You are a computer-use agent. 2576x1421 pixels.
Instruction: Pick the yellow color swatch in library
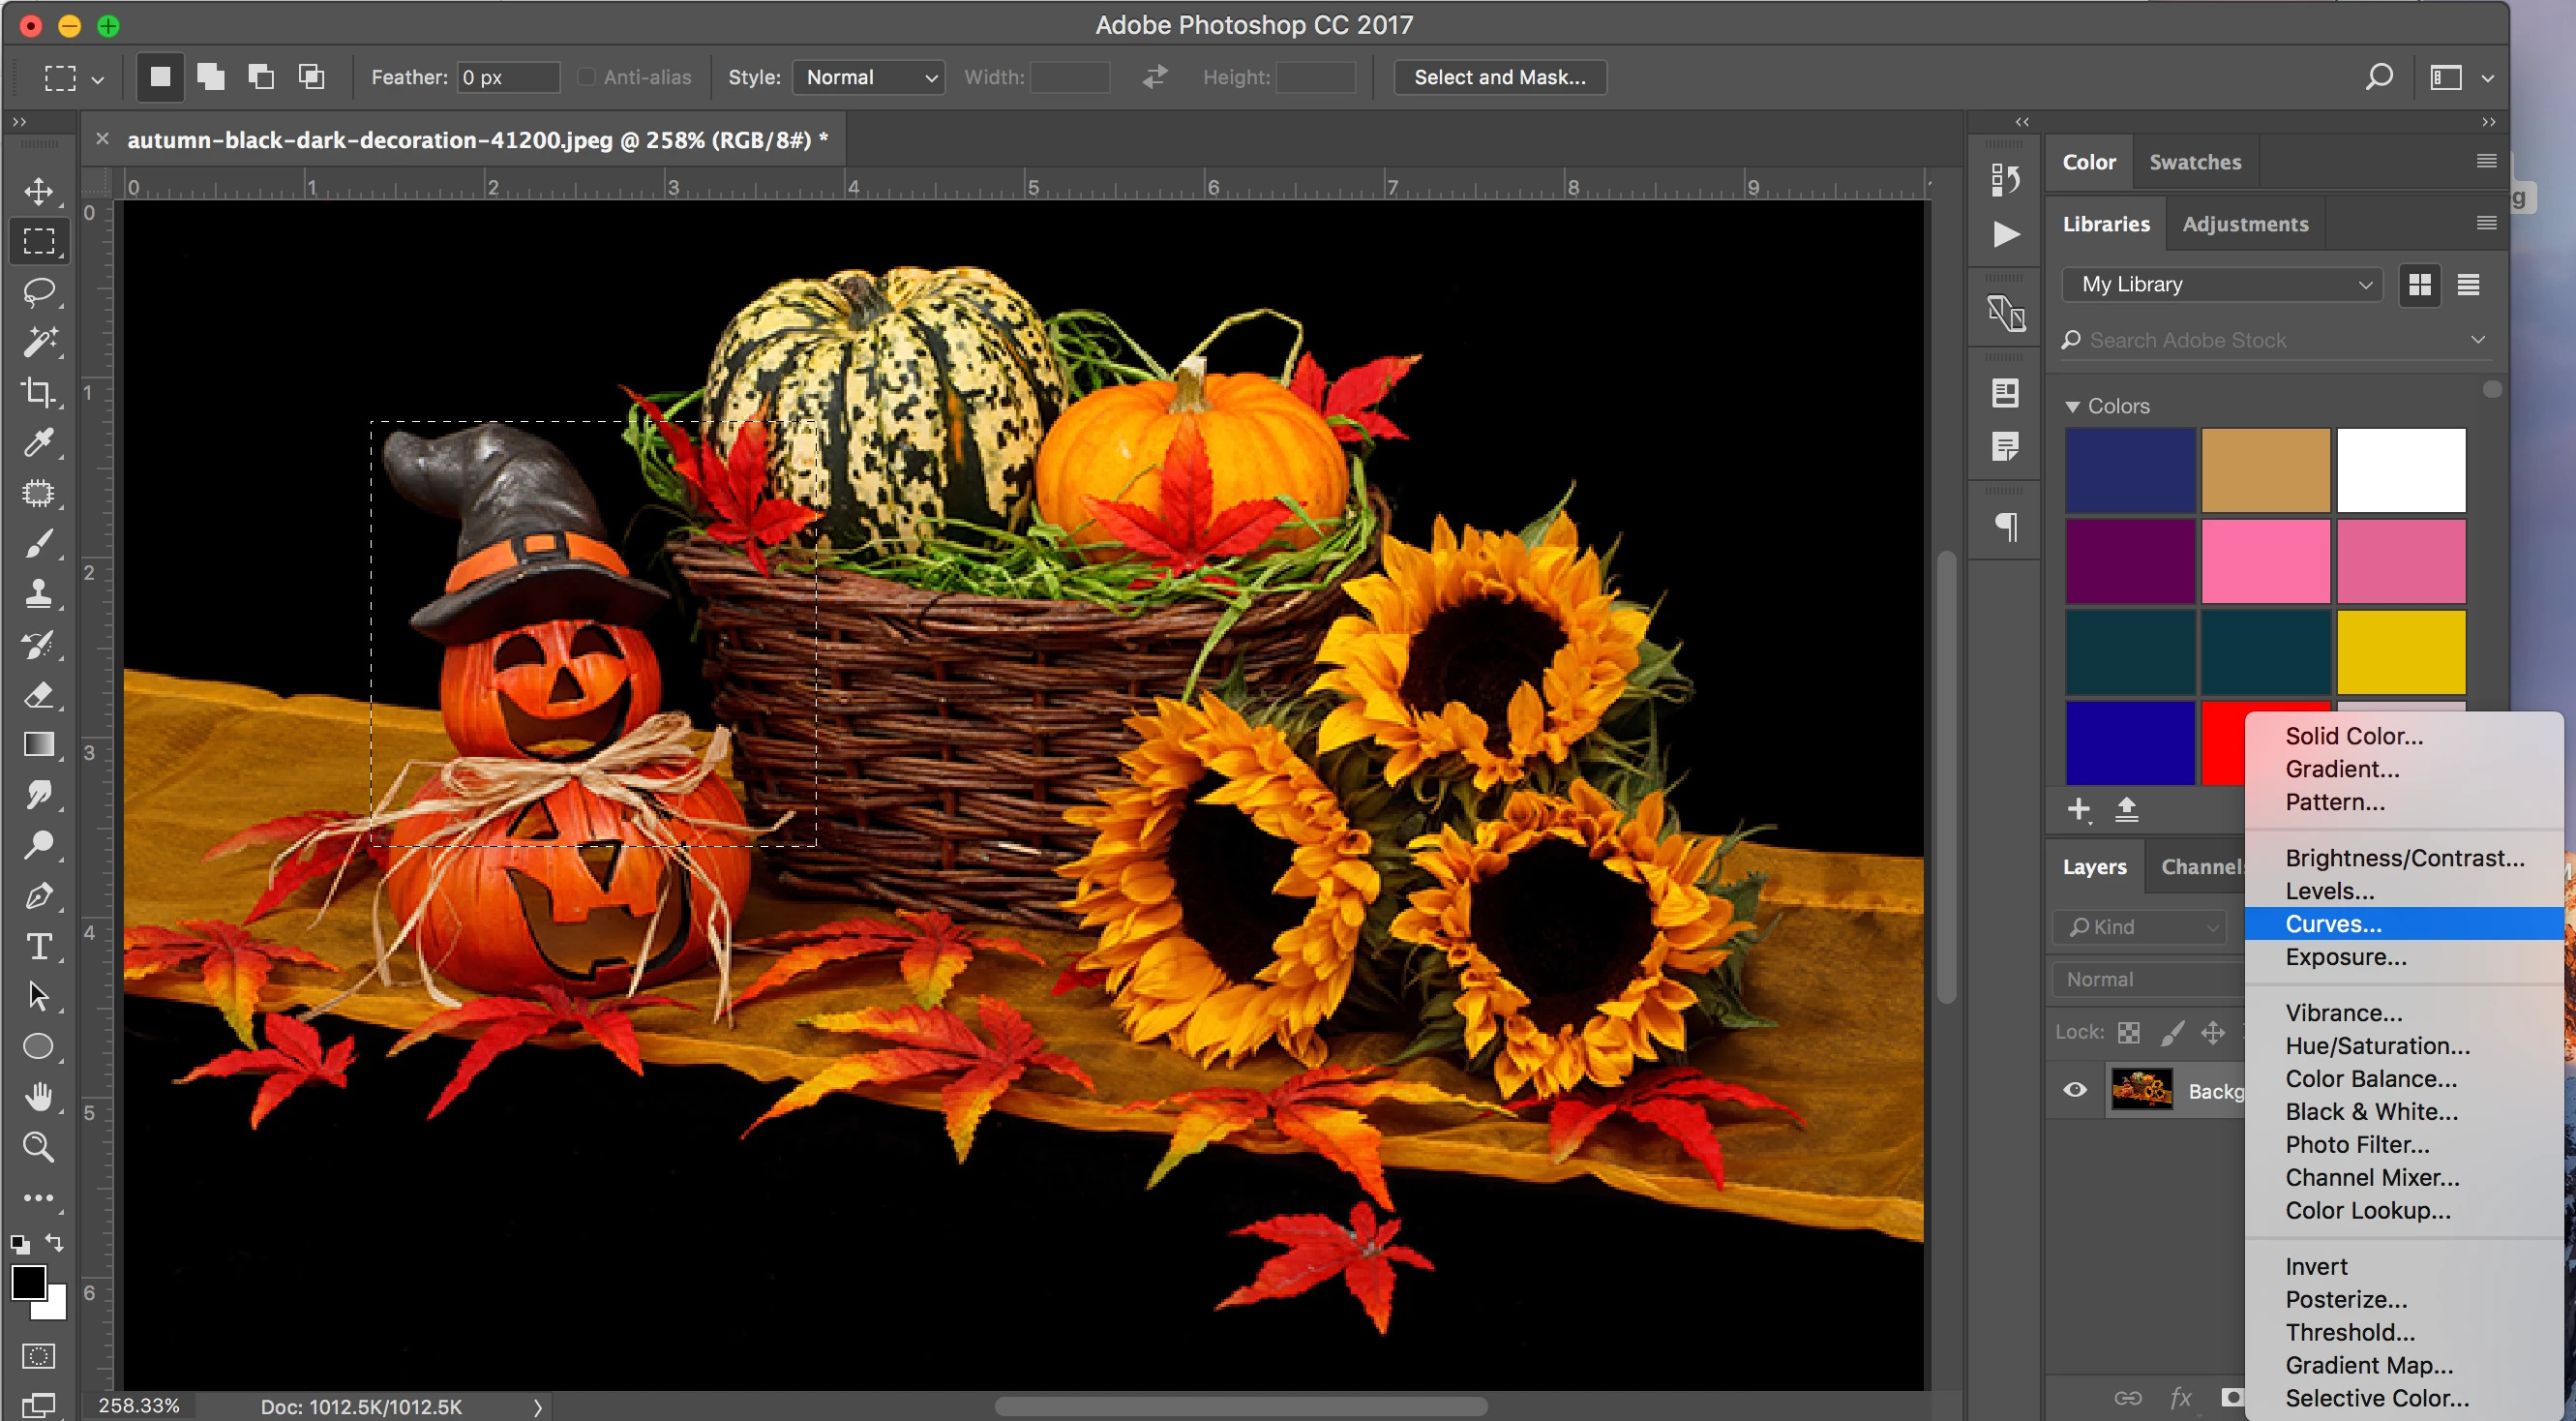tap(2400, 652)
